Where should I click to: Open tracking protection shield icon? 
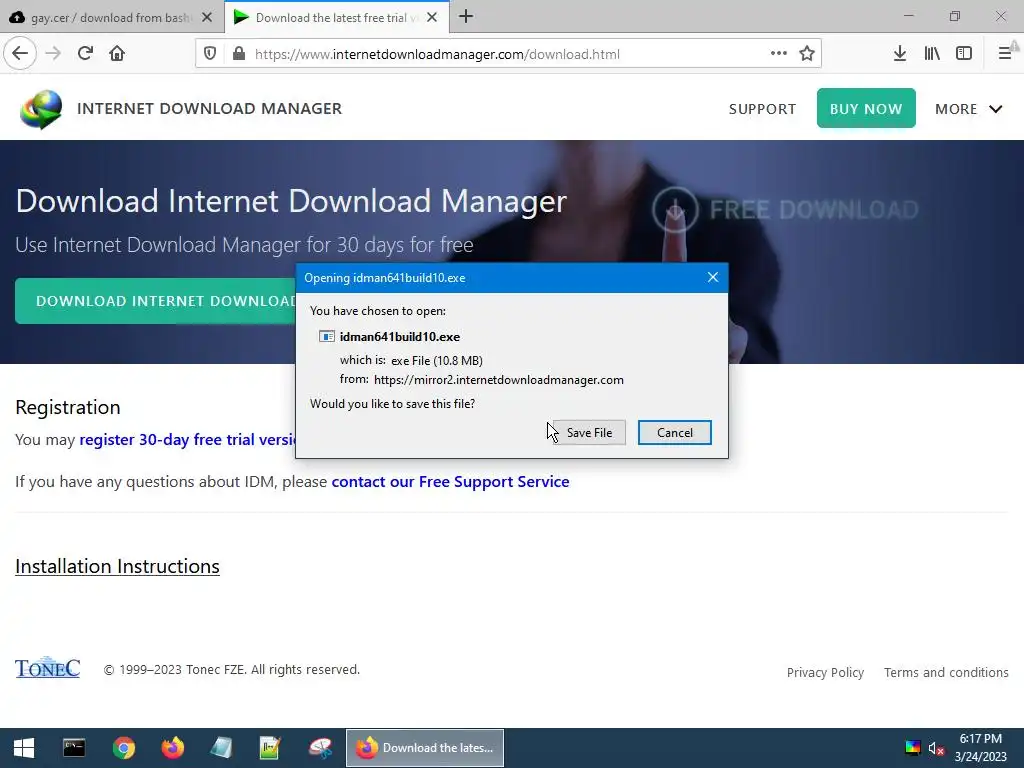210,54
